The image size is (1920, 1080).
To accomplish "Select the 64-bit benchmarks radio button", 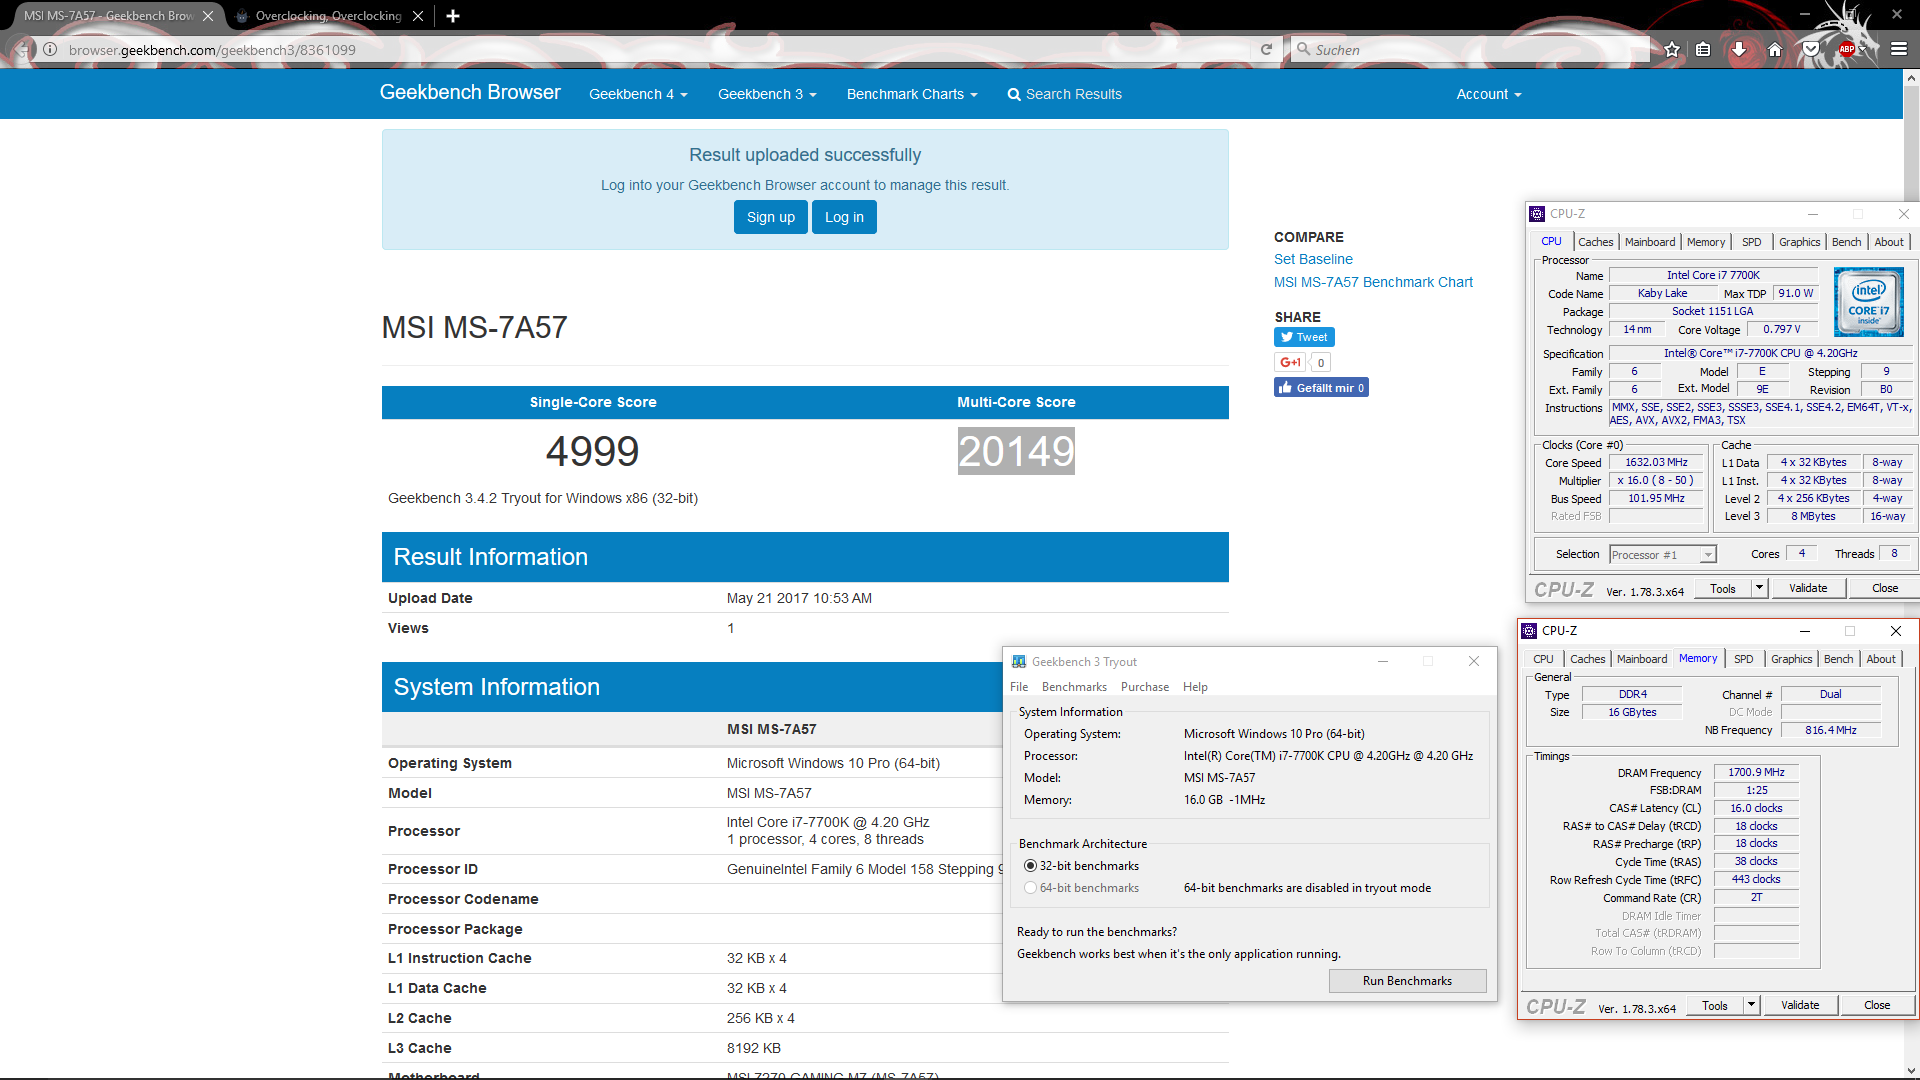I will coord(1030,888).
